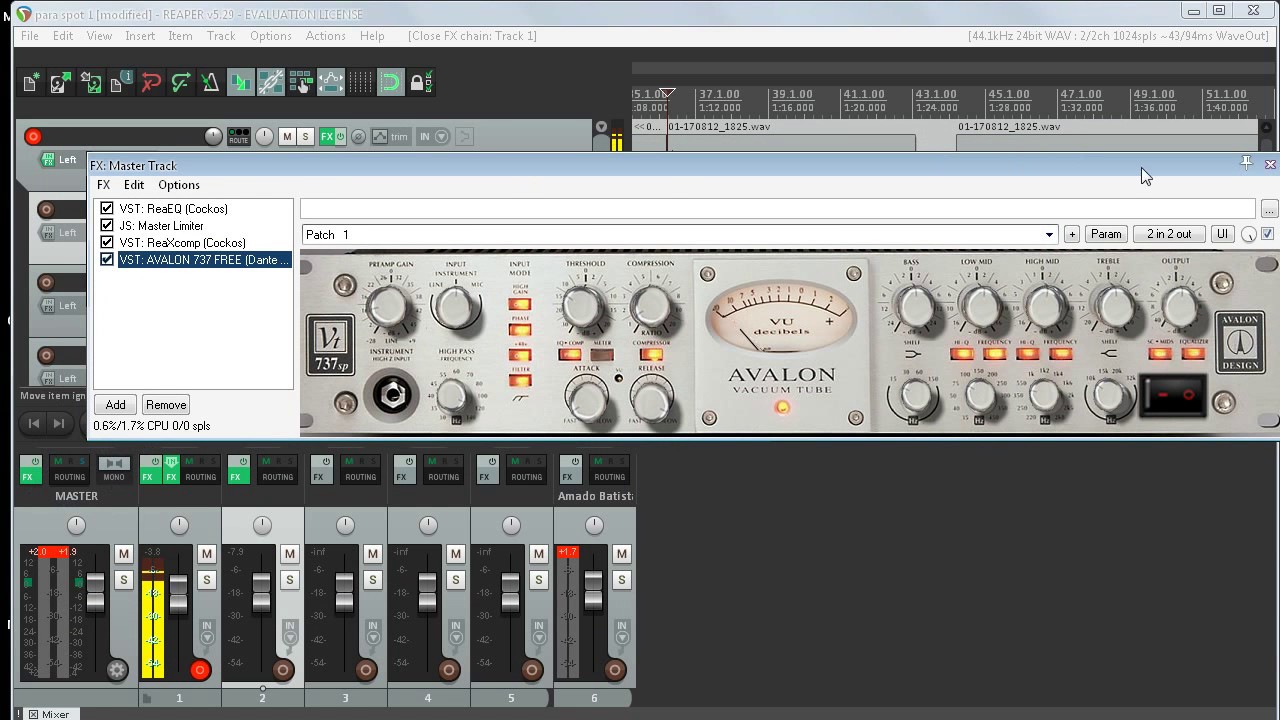Click the Param button

(1106, 234)
